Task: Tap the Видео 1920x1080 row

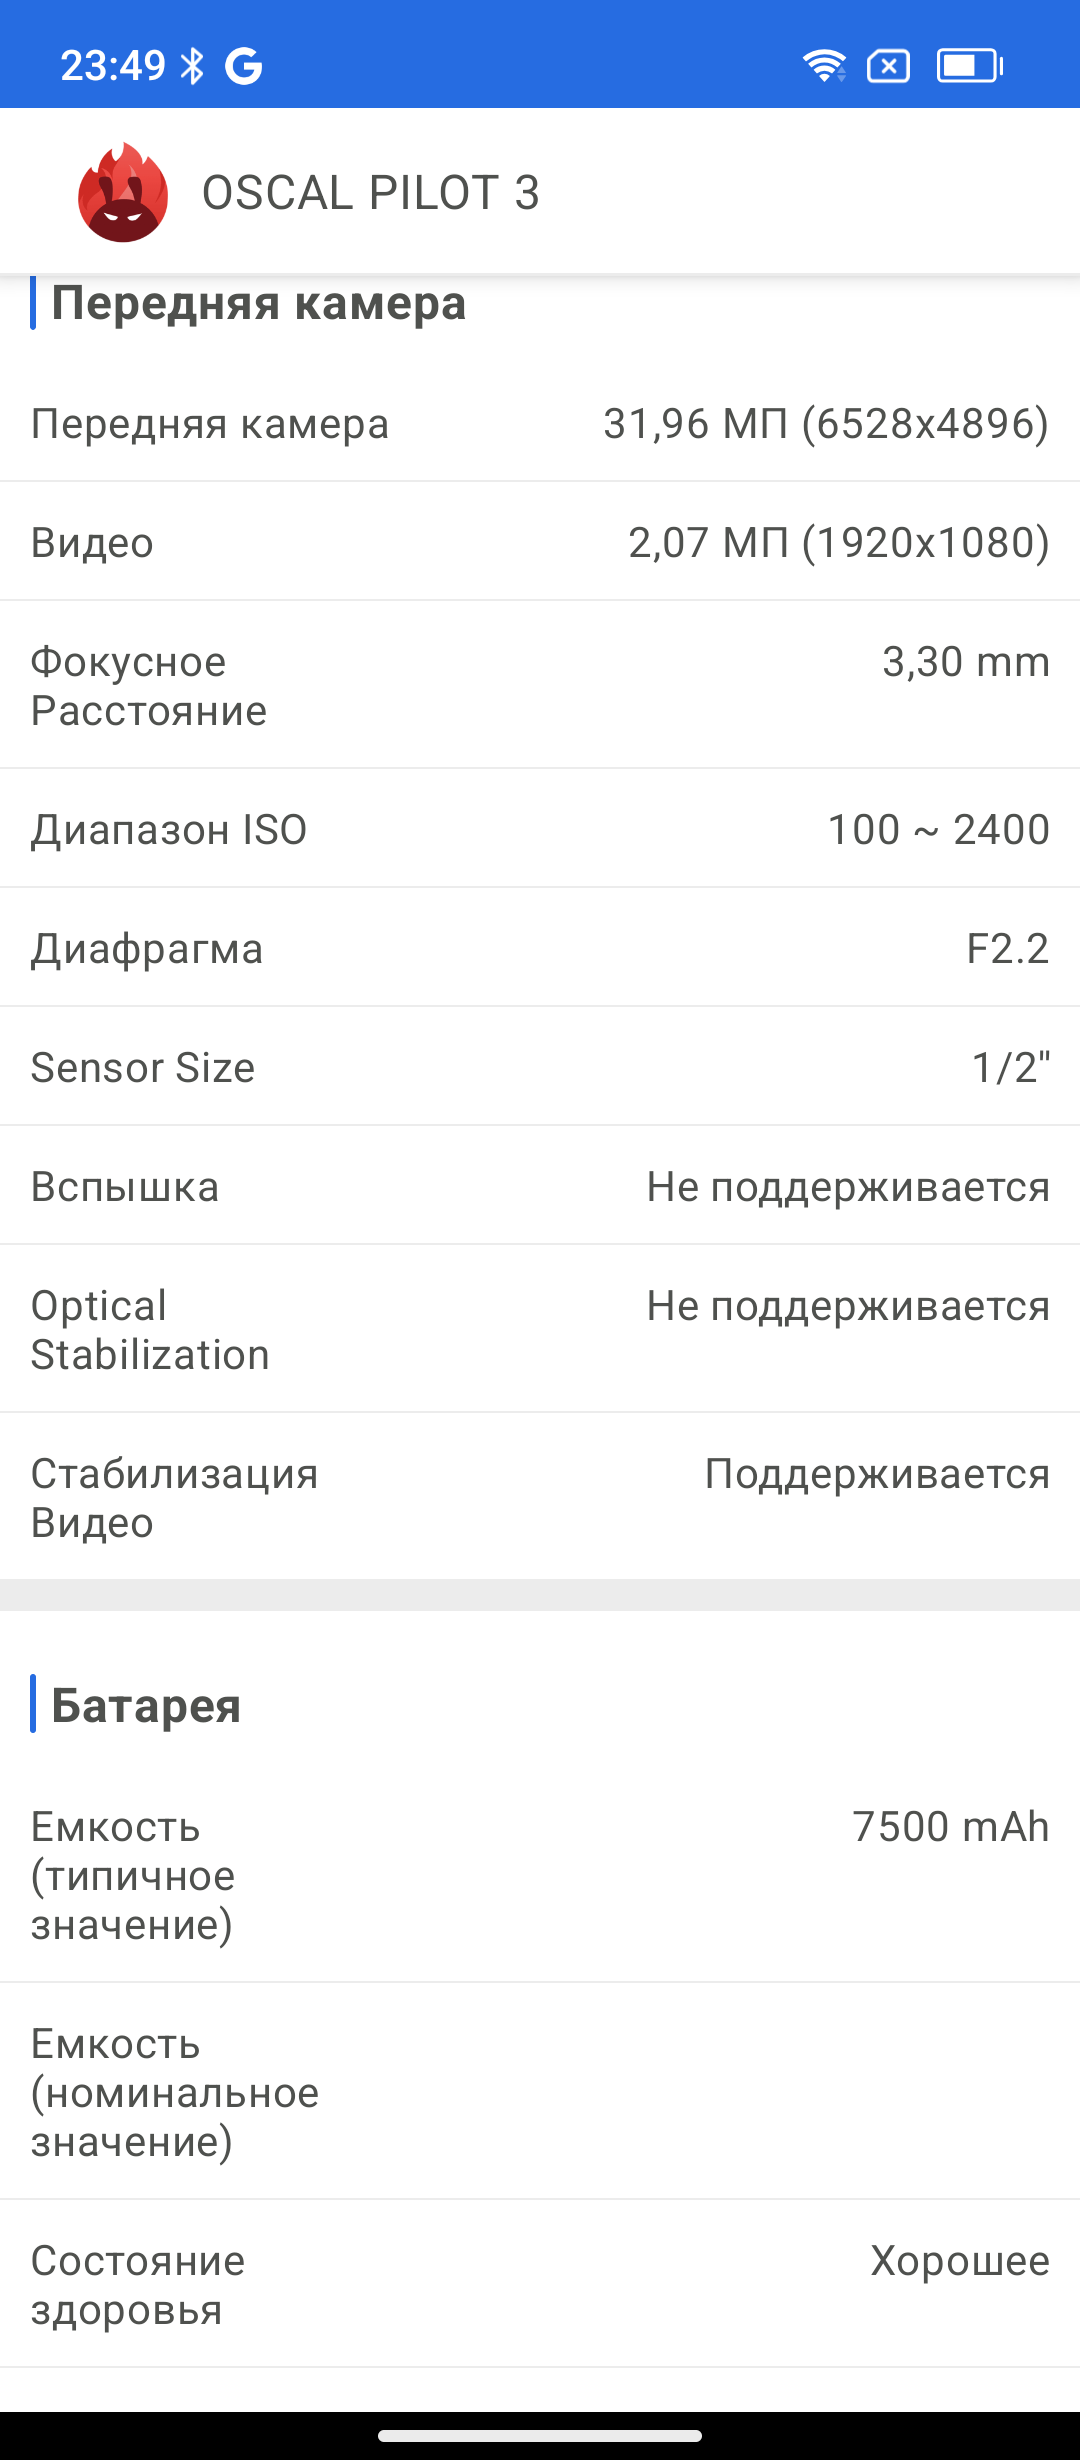Action: click(540, 542)
